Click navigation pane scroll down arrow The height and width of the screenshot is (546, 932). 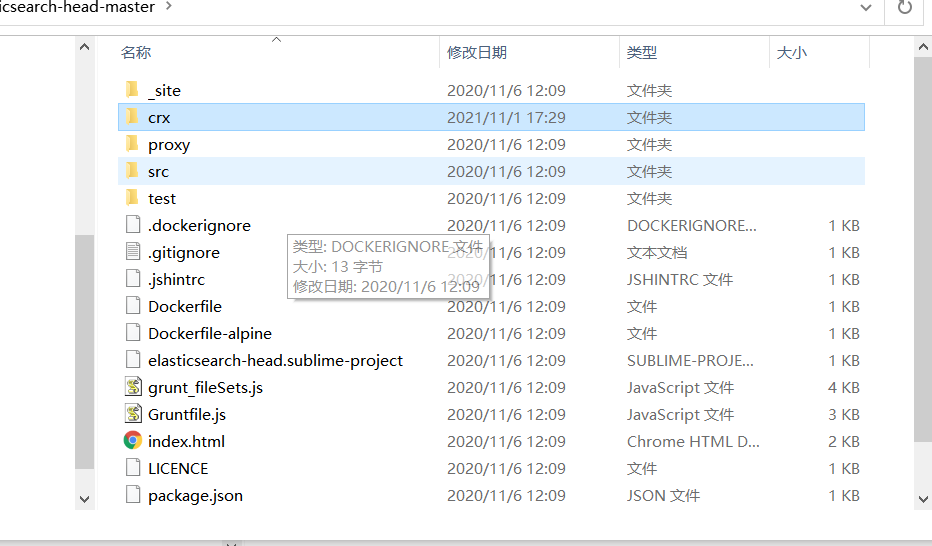(84, 499)
